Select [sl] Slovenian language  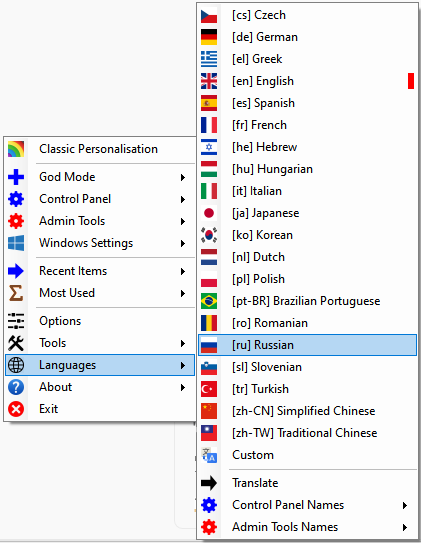coord(307,367)
